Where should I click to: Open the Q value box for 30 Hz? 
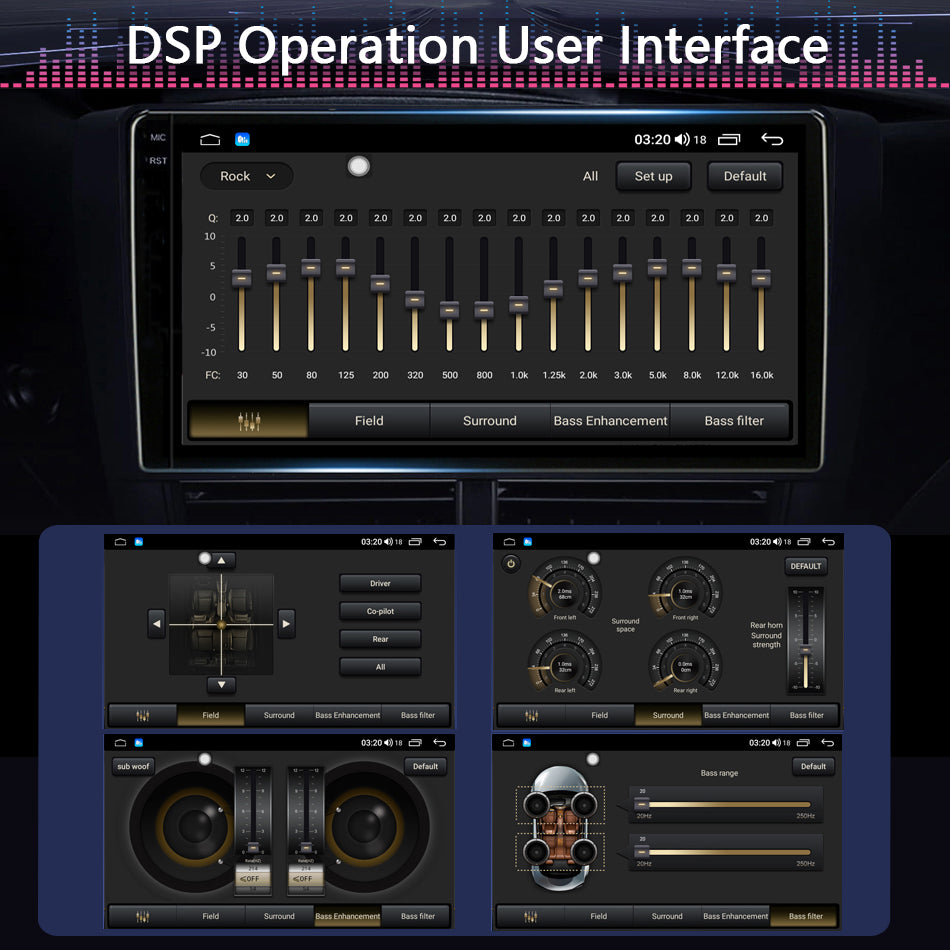[242, 218]
